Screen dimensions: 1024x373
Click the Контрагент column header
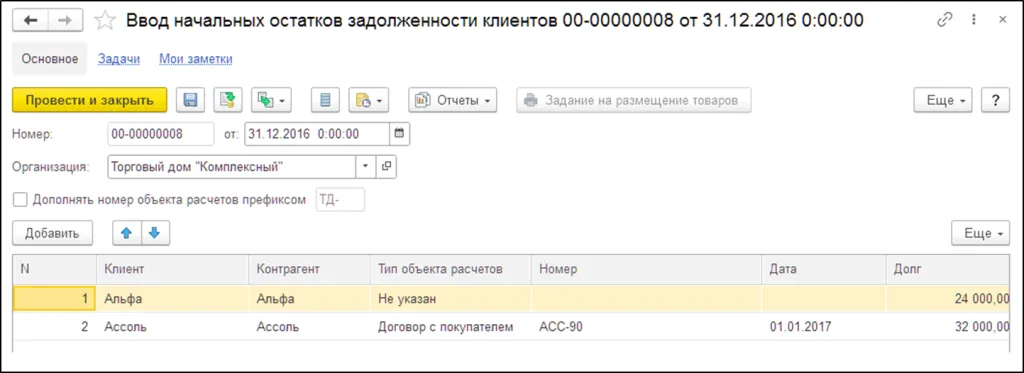(x=309, y=269)
